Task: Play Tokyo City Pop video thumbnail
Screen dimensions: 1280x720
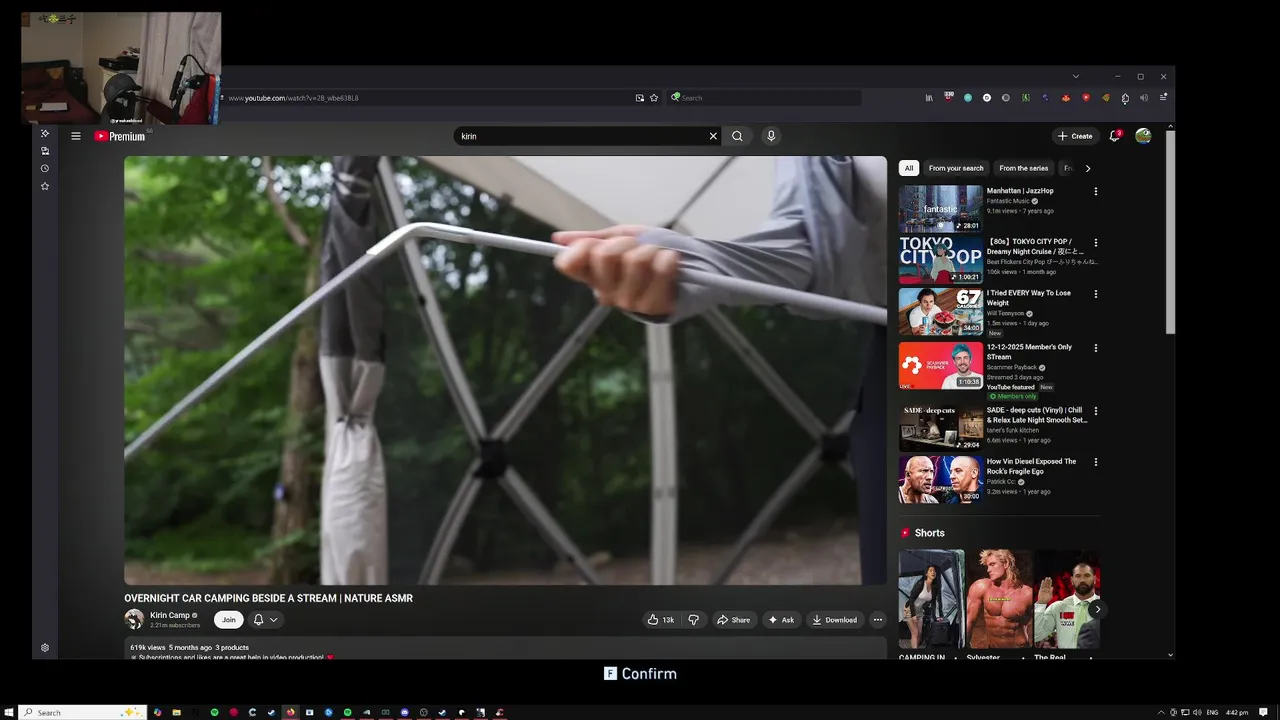Action: pos(940,260)
